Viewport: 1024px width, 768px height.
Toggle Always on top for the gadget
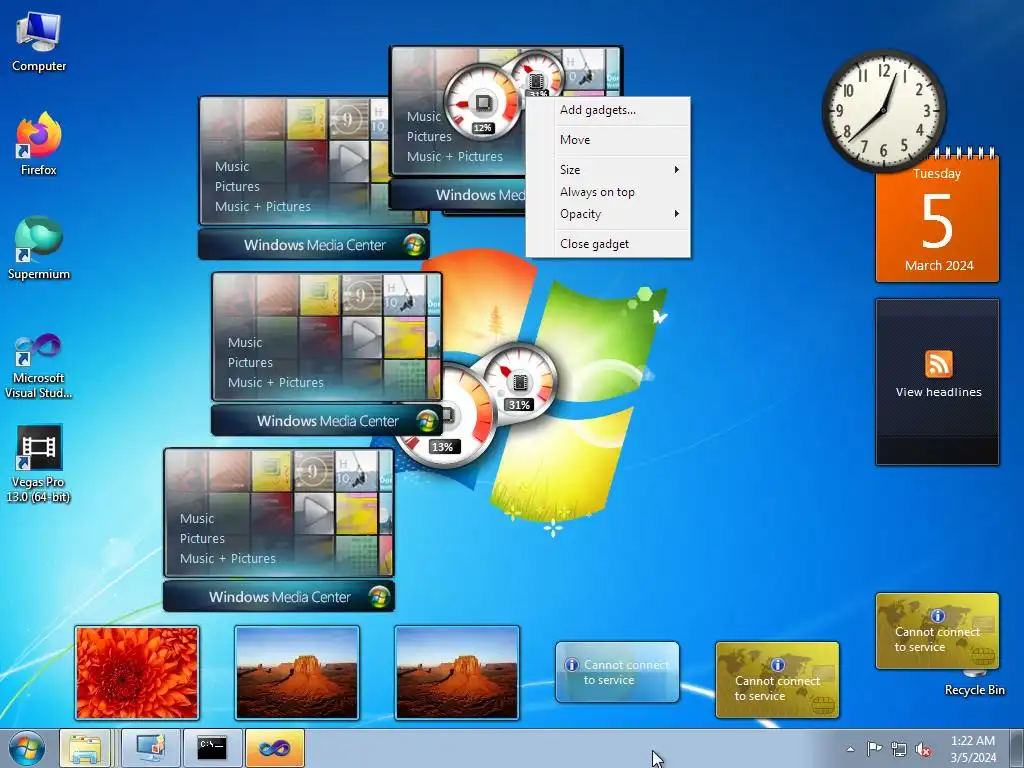coord(608,192)
